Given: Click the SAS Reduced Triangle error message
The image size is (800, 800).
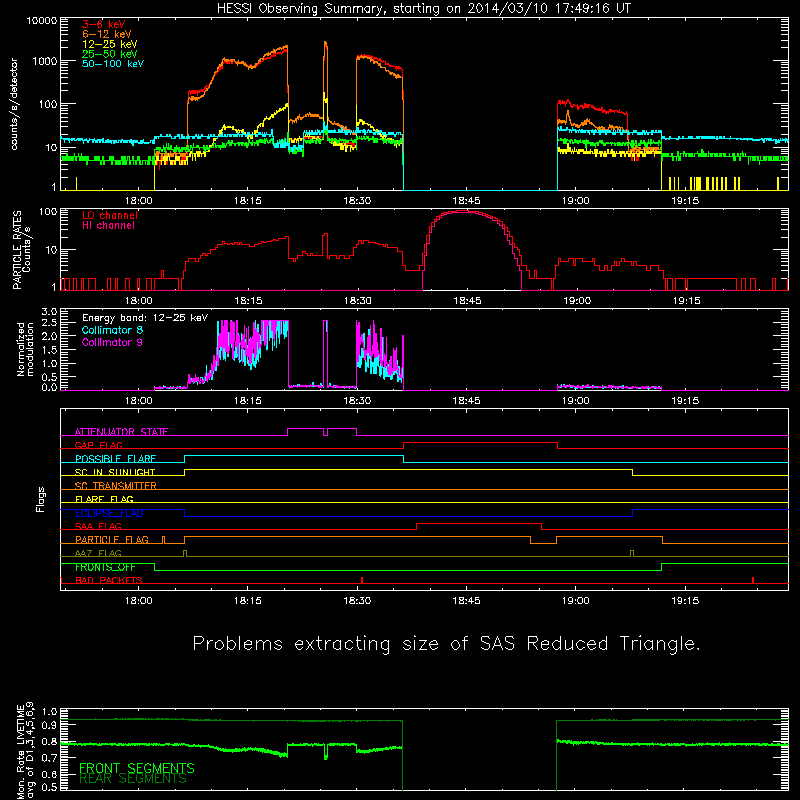Looking at the screenshot, I should click(x=446, y=644).
